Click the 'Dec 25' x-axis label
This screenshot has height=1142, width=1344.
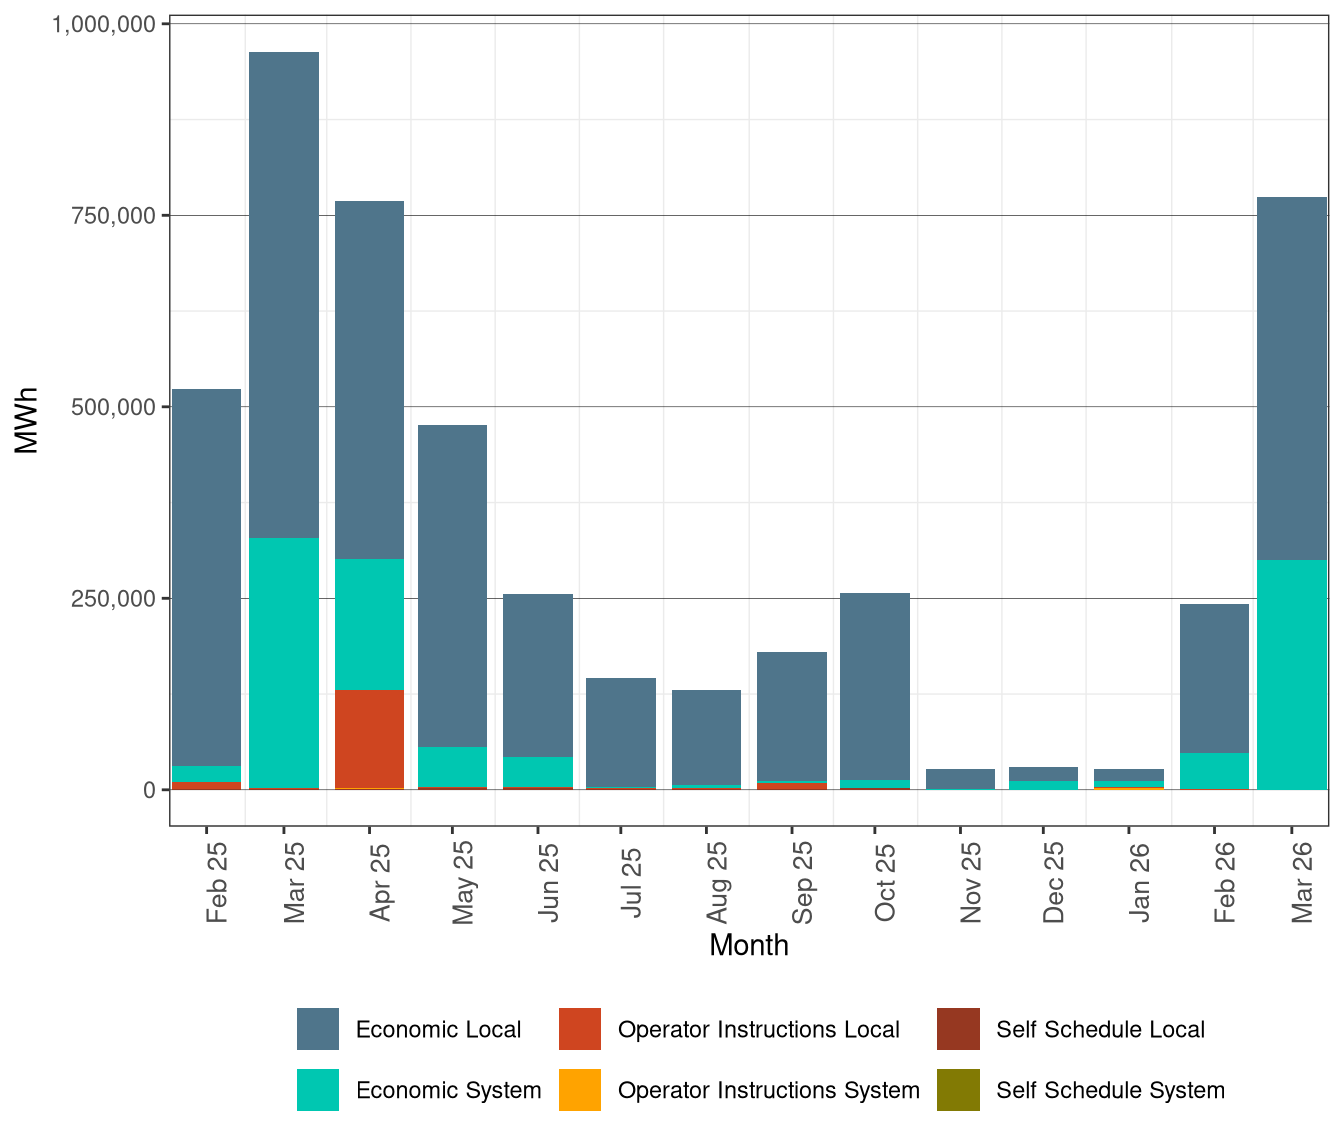tap(1053, 883)
